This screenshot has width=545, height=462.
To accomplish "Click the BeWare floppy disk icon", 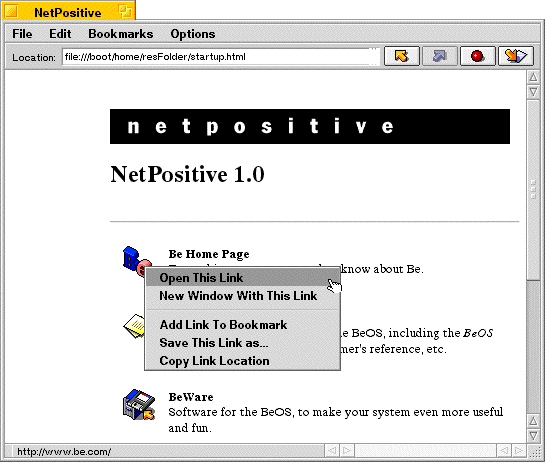I will pyautogui.click(x=139, y=405).
